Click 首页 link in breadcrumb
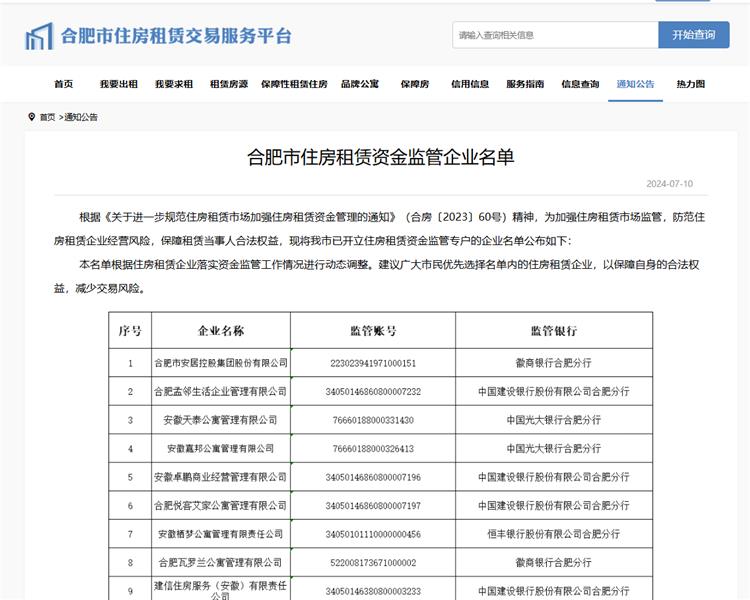The height and width of the screenshot is (600, 750). [x=47, y=117]
